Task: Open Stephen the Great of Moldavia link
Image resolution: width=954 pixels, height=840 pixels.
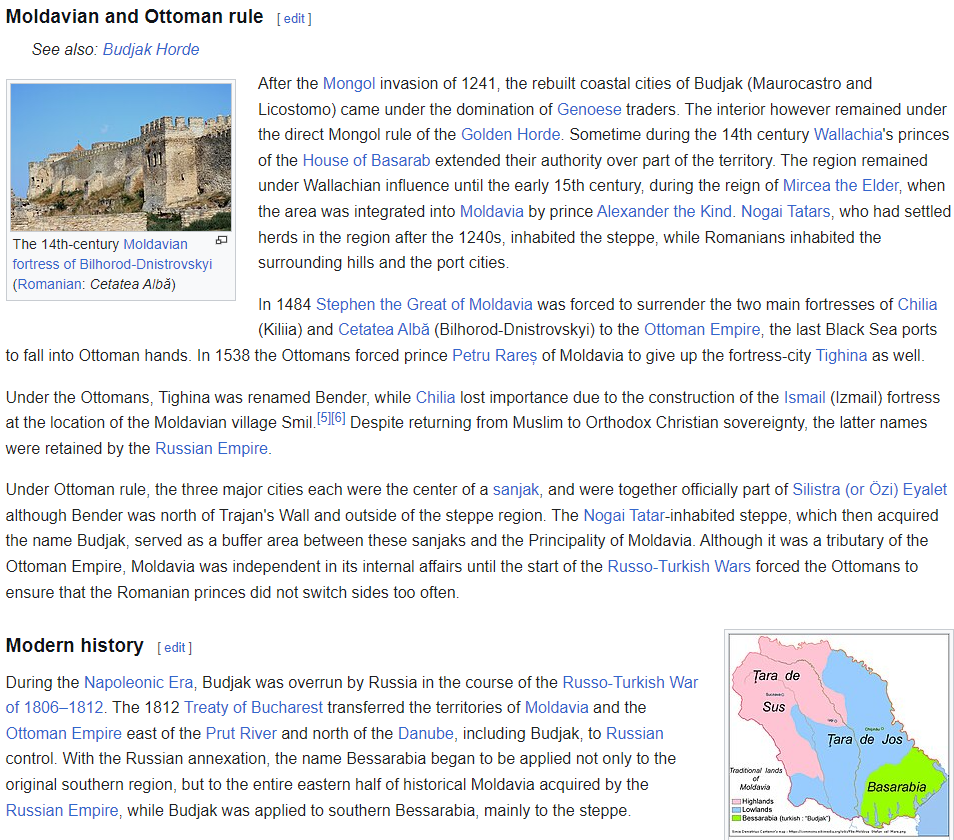Action: pos(424,304)
